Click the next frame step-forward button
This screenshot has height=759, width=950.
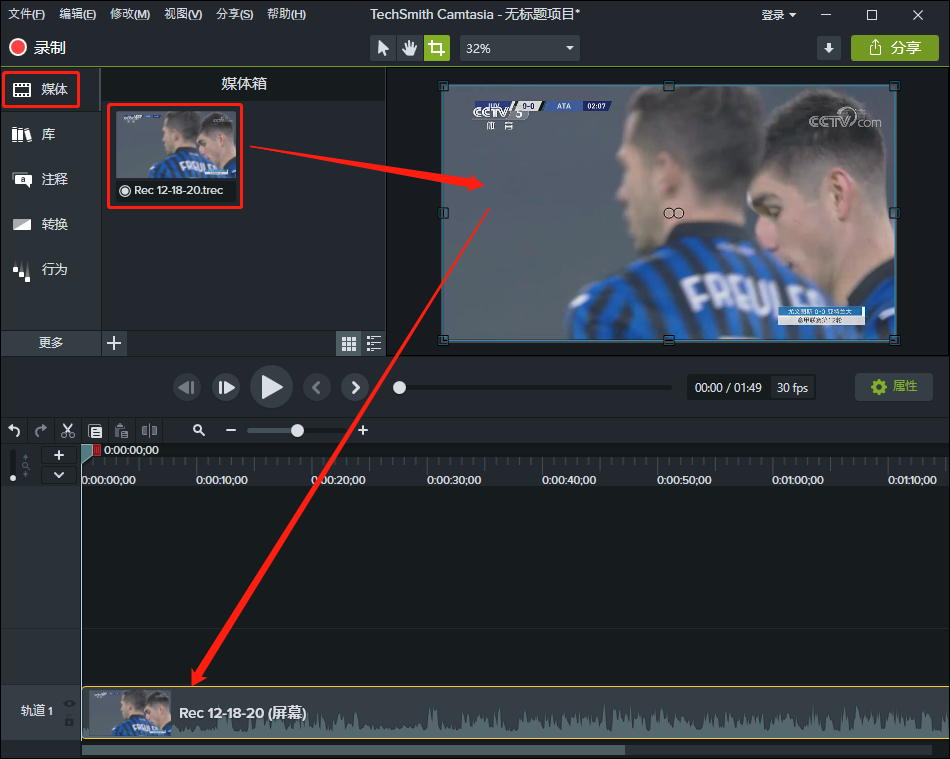pyautogui.click(x=226, y=387)
